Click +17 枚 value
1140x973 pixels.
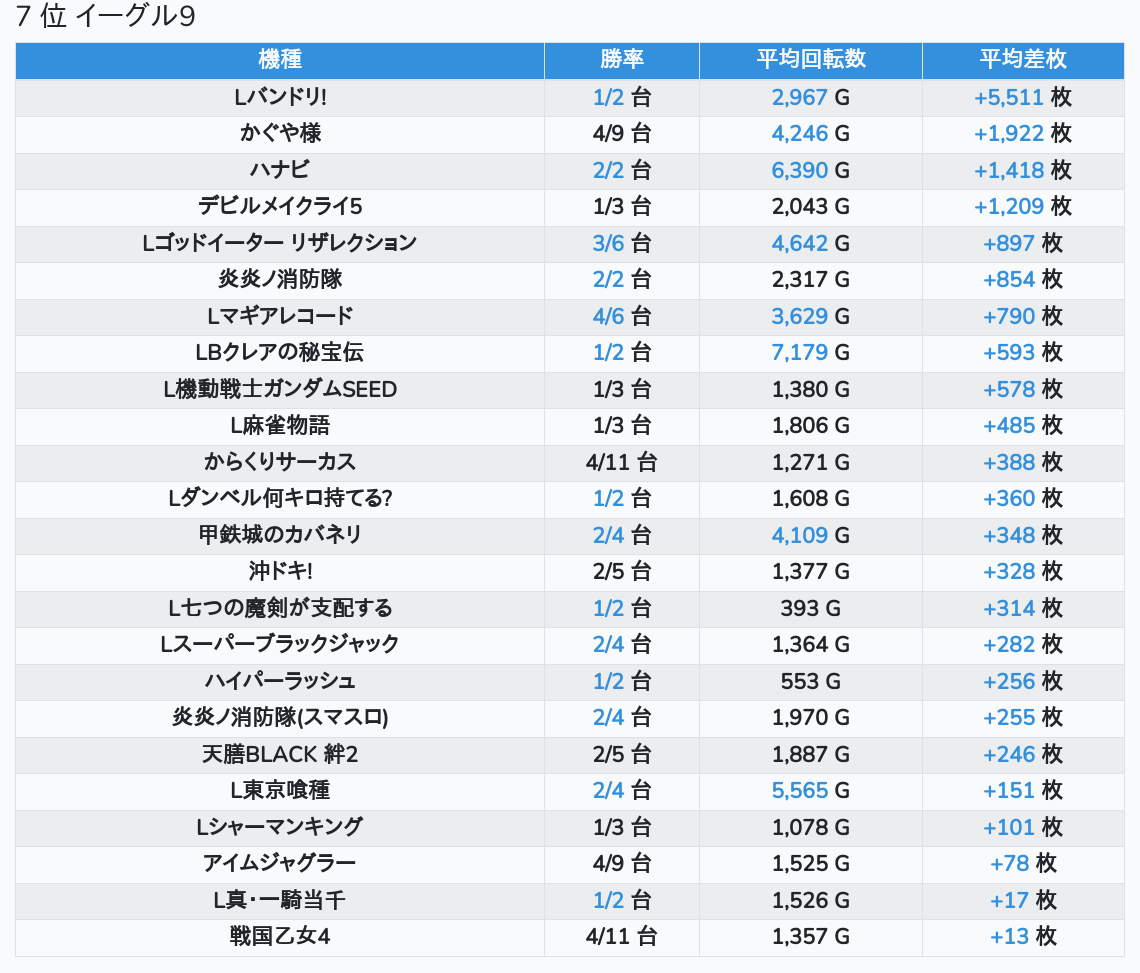(1023, 900)
